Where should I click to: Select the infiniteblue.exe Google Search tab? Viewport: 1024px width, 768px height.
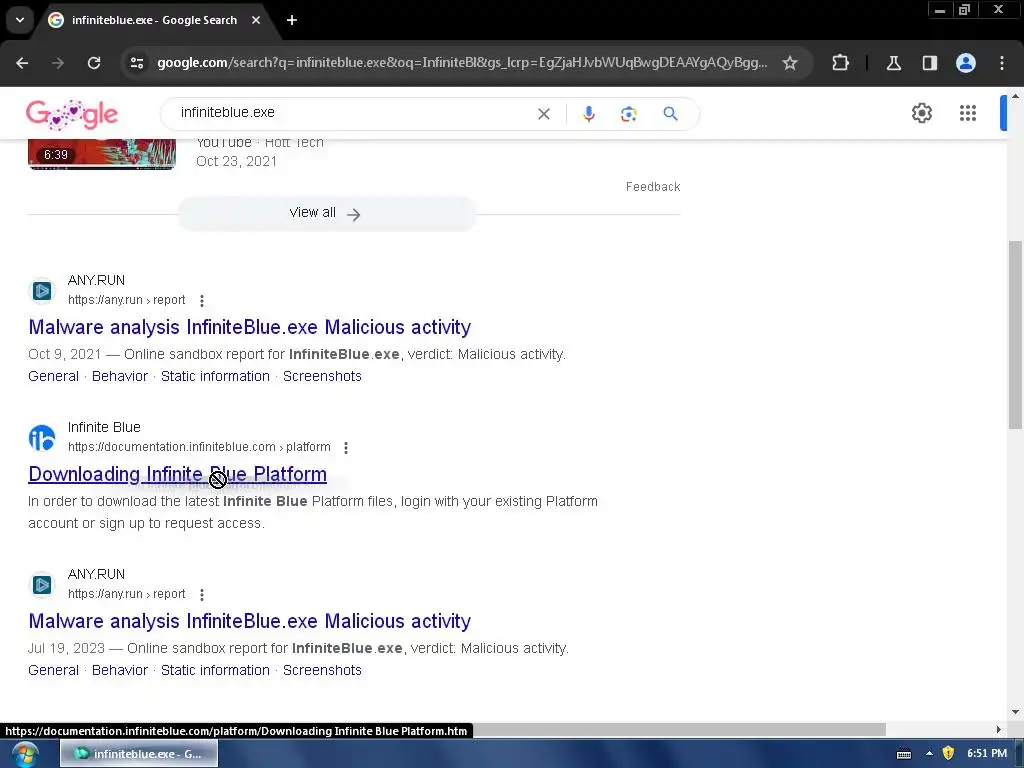point(154,20)
